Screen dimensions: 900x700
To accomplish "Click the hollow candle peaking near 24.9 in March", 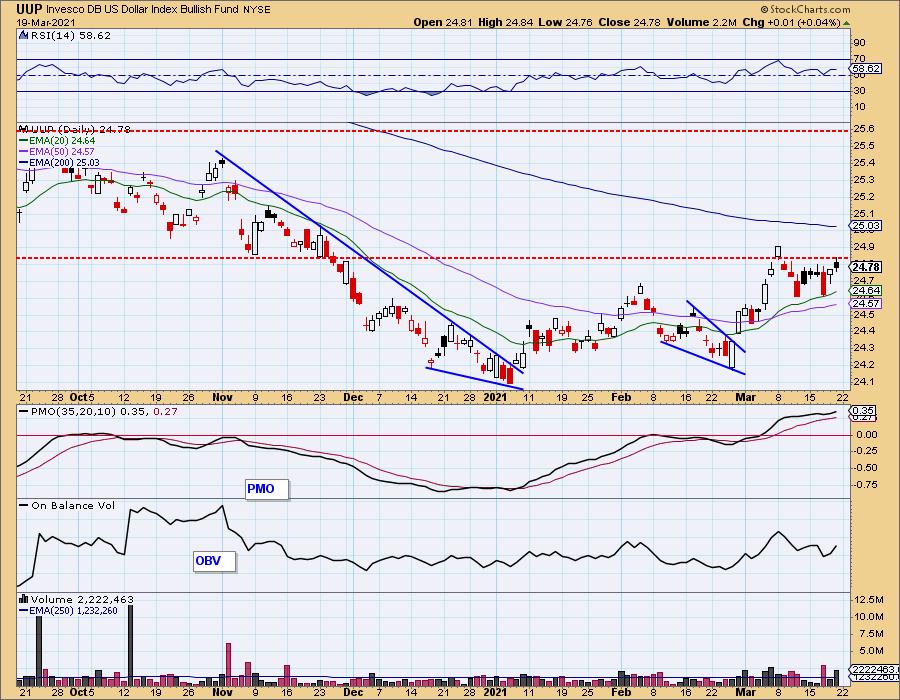I will pyautogui.click(x=778, y=251).
